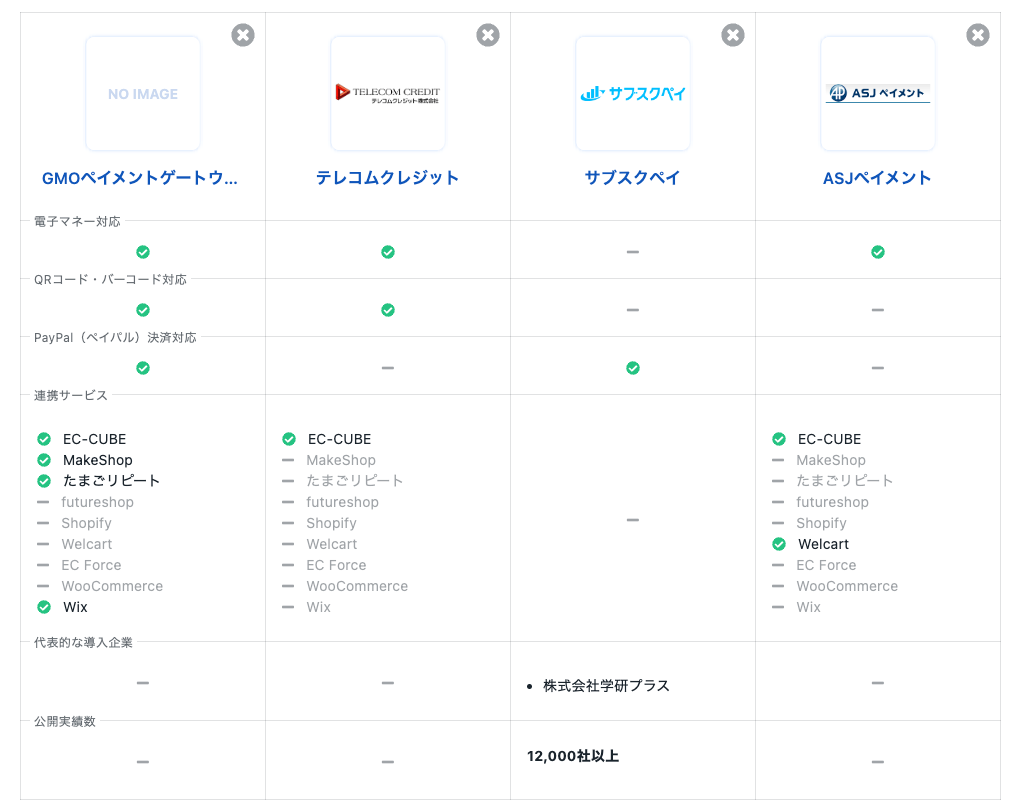
Task: Click 株式会社学研プラス list item
Action: (606, 686)
